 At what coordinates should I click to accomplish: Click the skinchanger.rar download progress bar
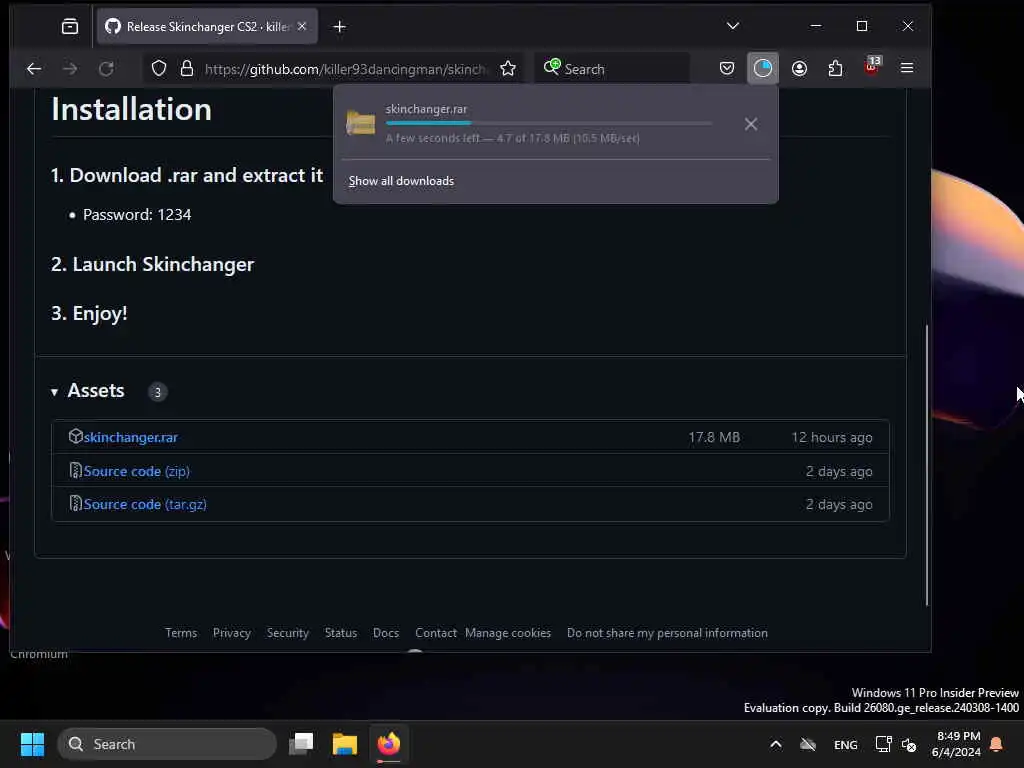pos(549,123)
